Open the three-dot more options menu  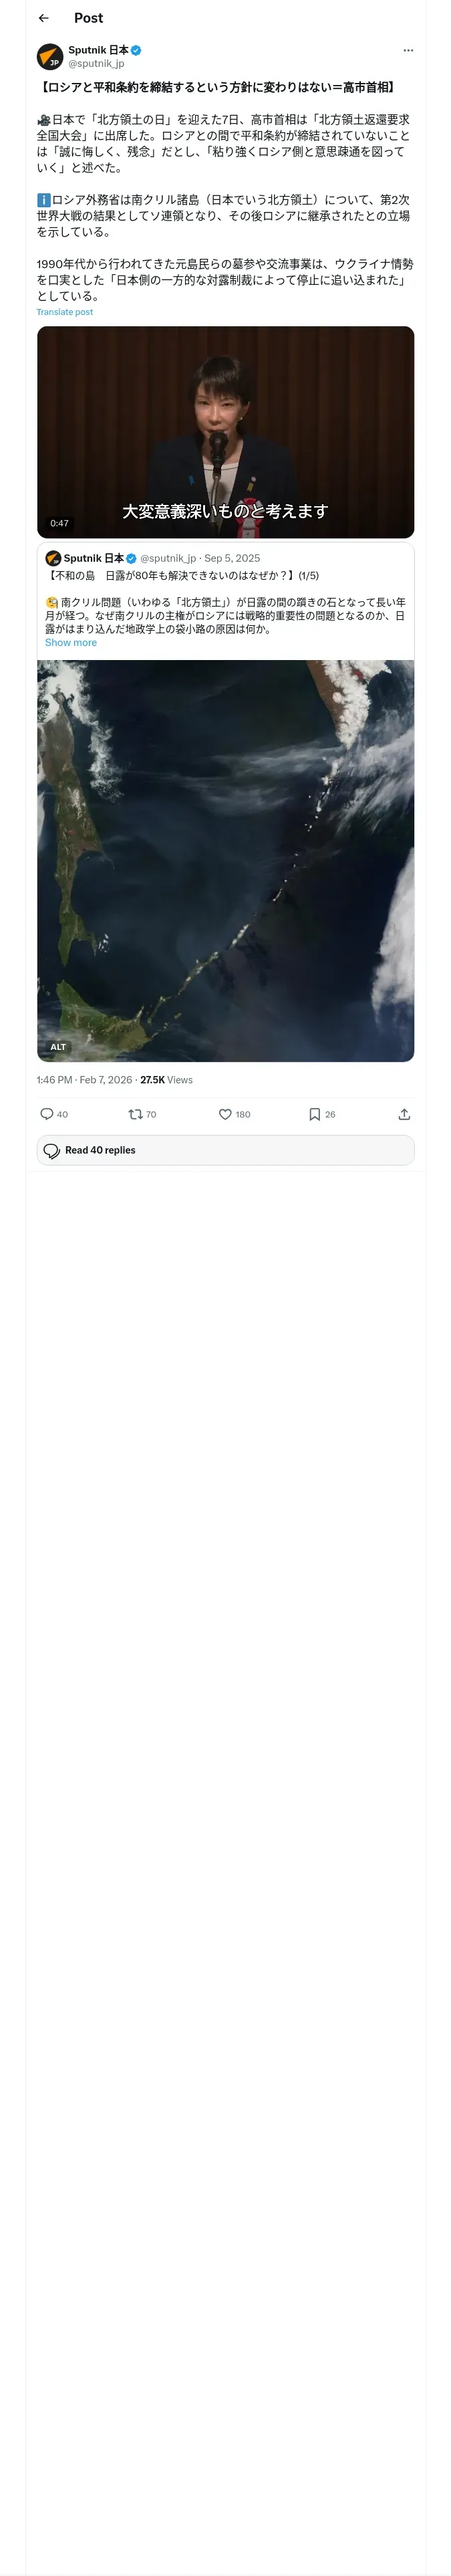[x=407, y=50]
